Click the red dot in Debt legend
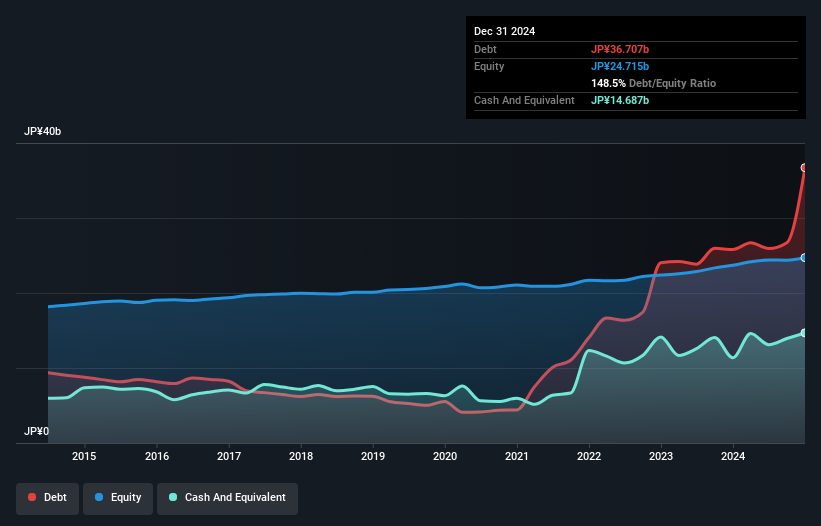The image size is (821, 526). tap(32, 497)
